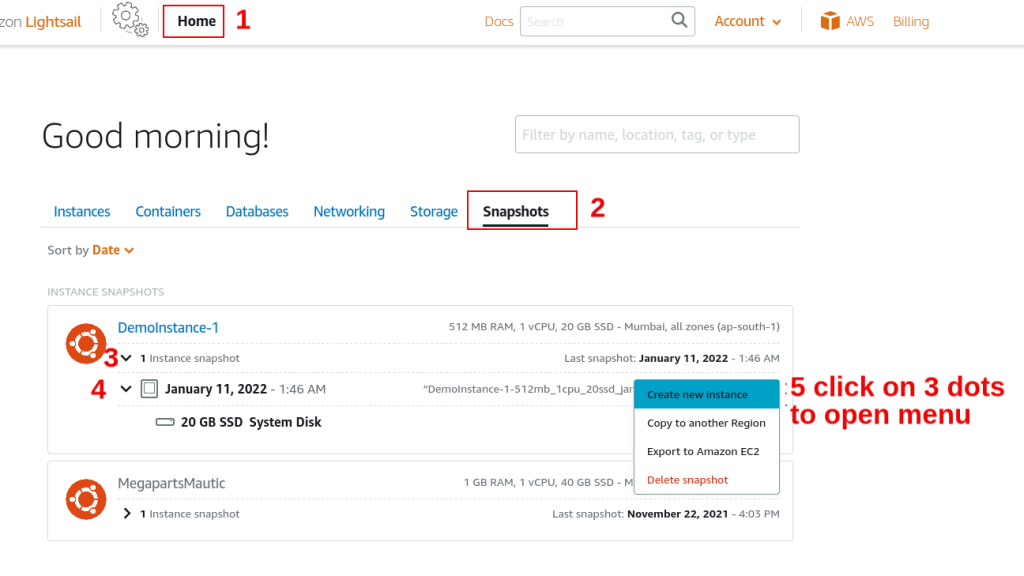This screenshot has height=576, width=1024.
Task: Switch to the Storage tab
Action: pos(434,212)
